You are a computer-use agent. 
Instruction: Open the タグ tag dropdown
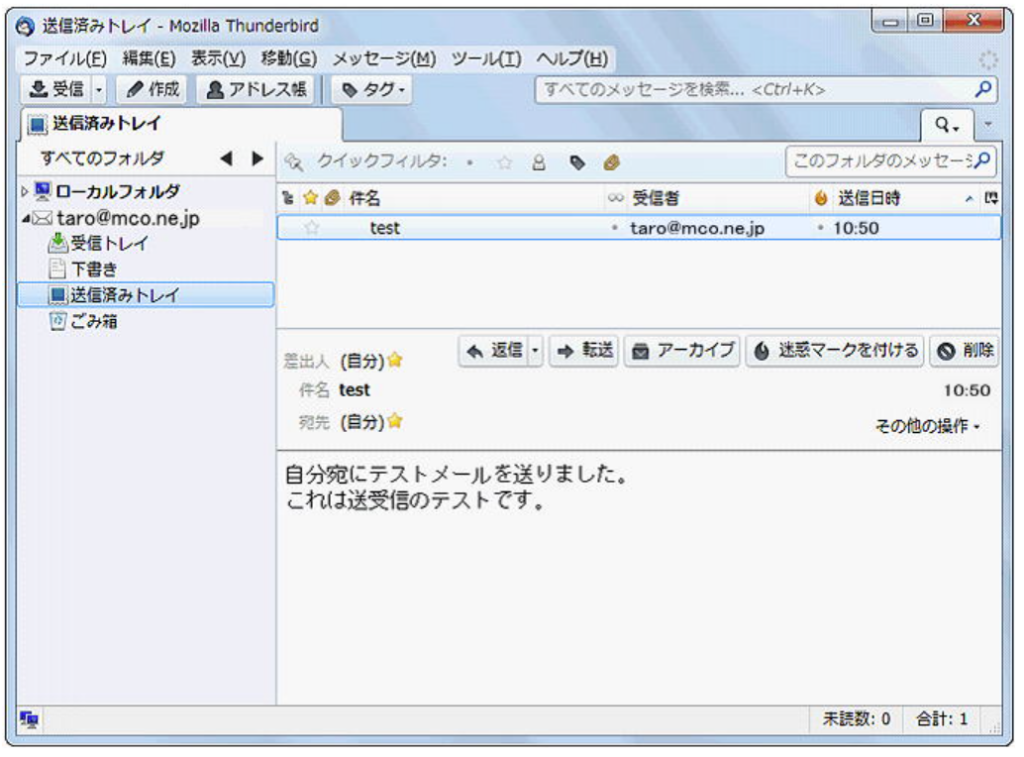[x=373, y=89]
